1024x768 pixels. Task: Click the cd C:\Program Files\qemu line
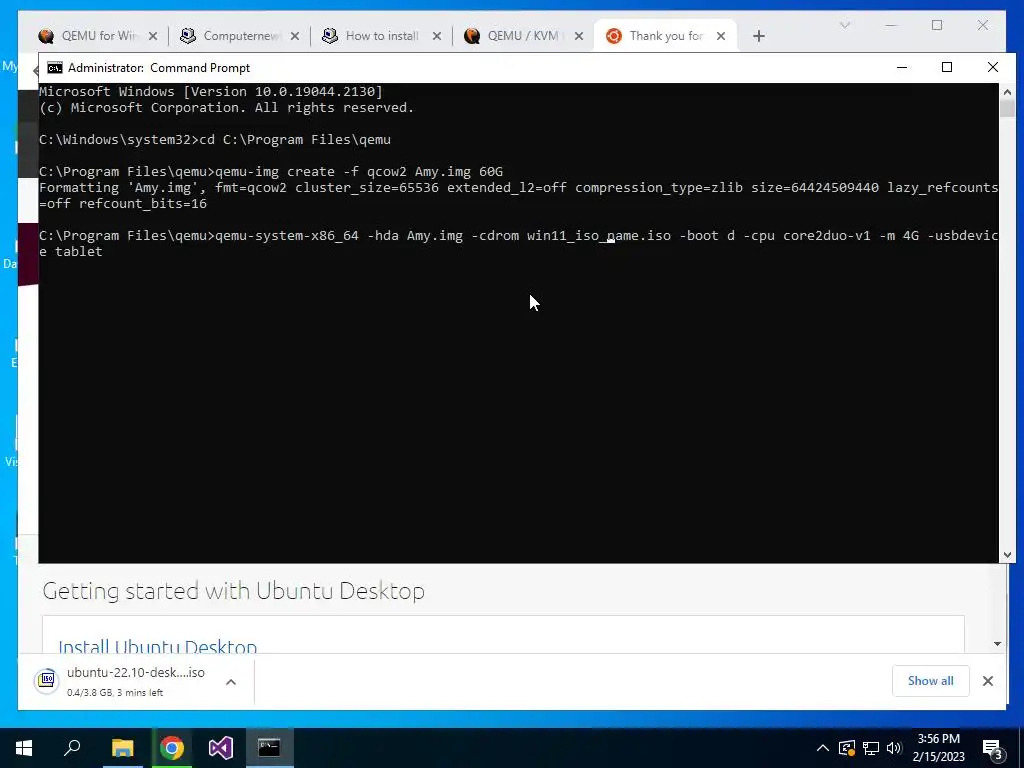coord(215,140)
